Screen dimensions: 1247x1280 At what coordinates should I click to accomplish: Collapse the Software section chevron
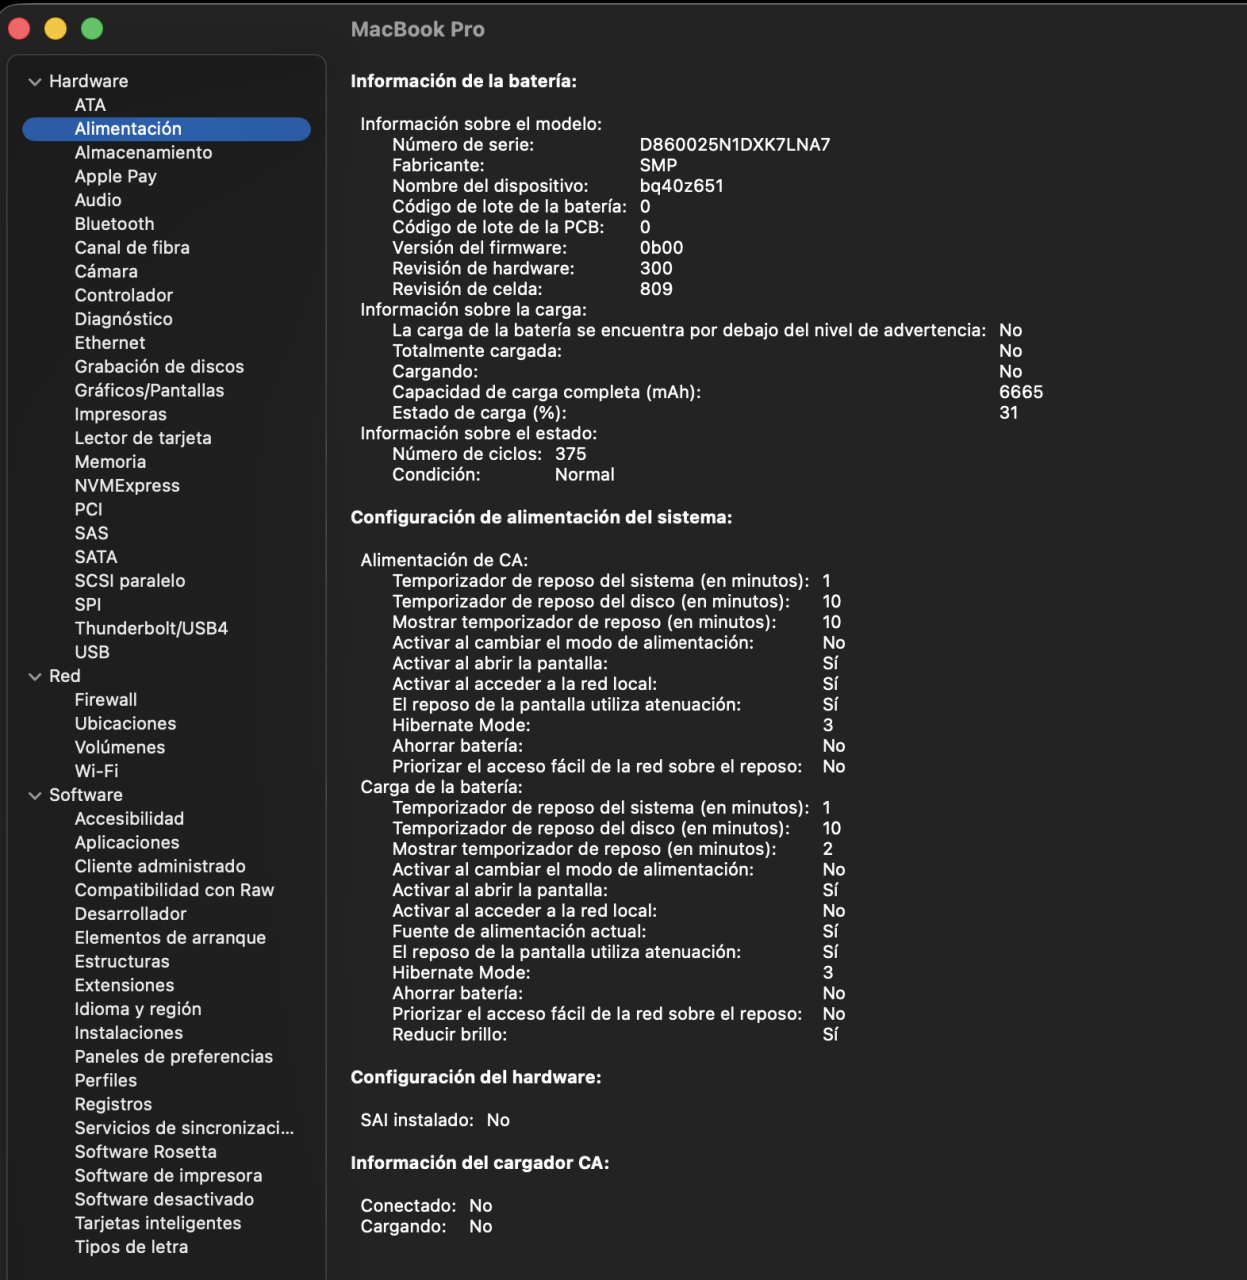(x=35, y=796)
